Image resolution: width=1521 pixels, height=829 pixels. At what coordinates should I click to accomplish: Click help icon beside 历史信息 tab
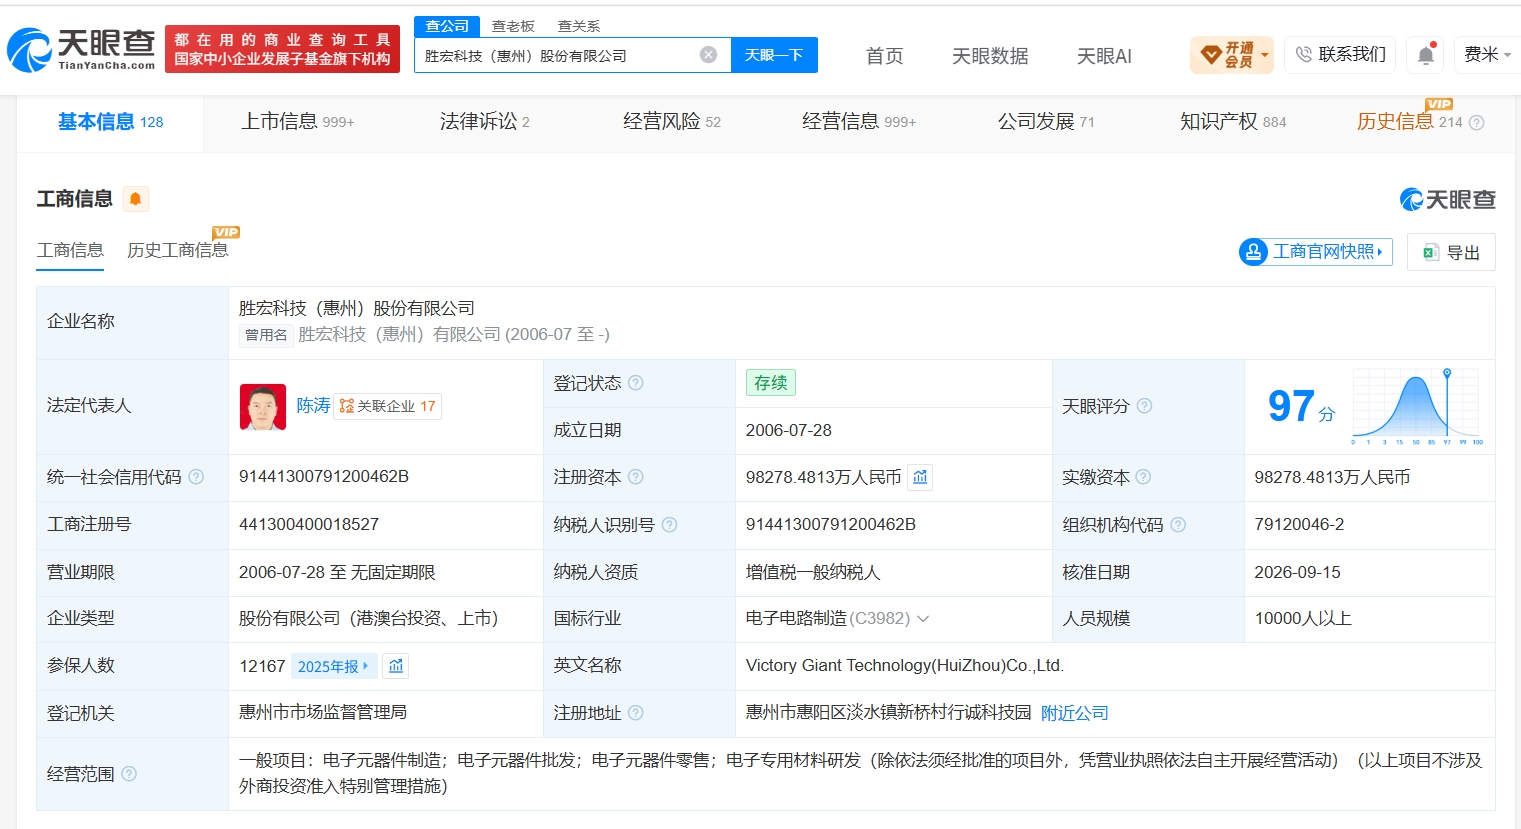pos(1477,123)
